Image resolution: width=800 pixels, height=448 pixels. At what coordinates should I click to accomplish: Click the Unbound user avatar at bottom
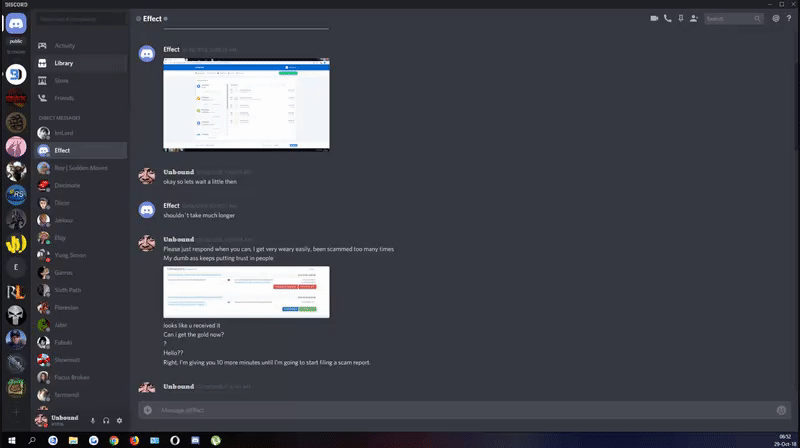point(41,420)
